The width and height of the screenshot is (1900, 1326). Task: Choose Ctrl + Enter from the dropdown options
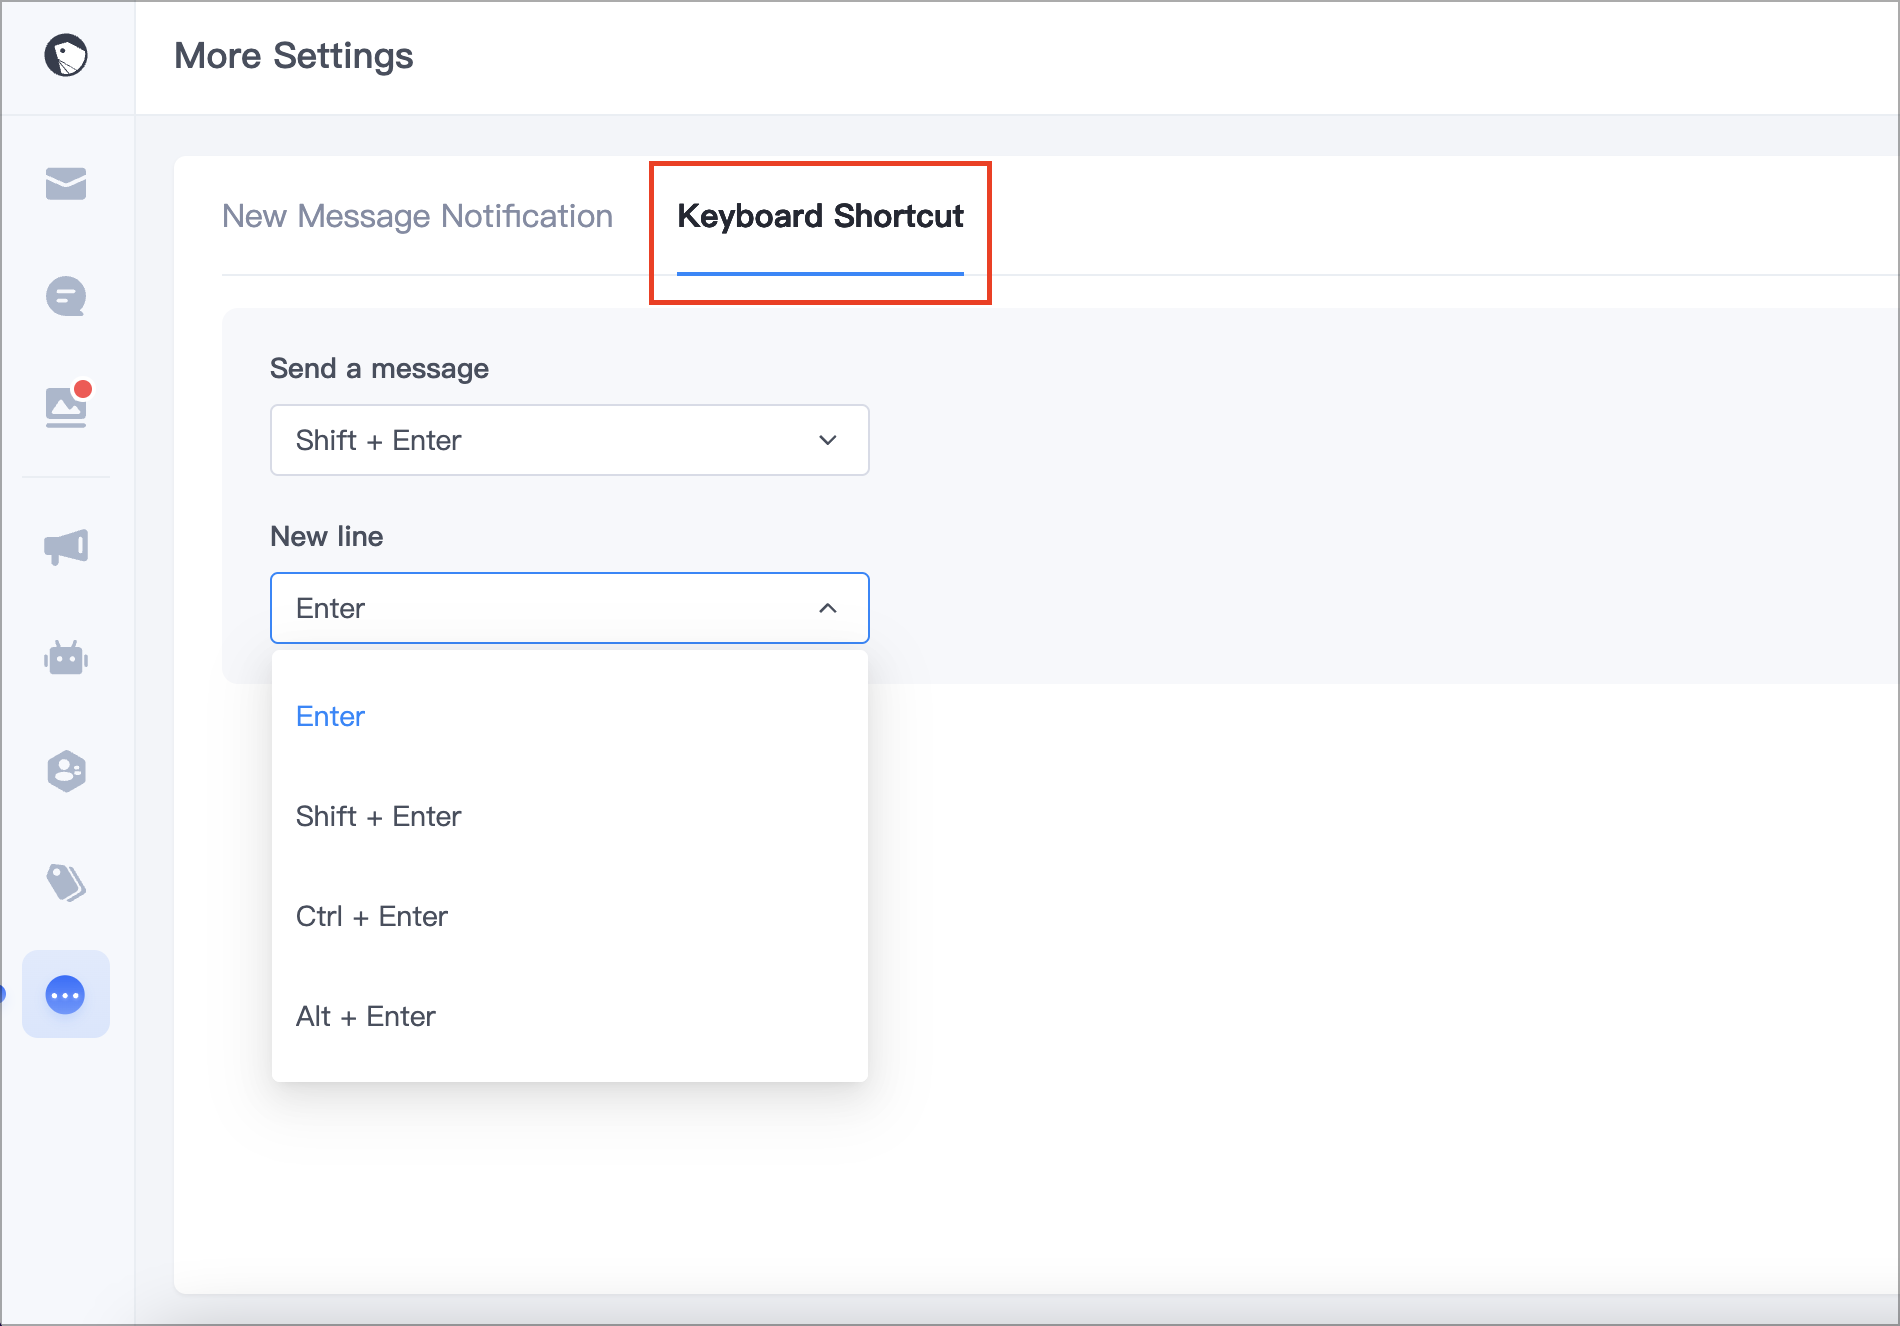[x=371, y=916]
